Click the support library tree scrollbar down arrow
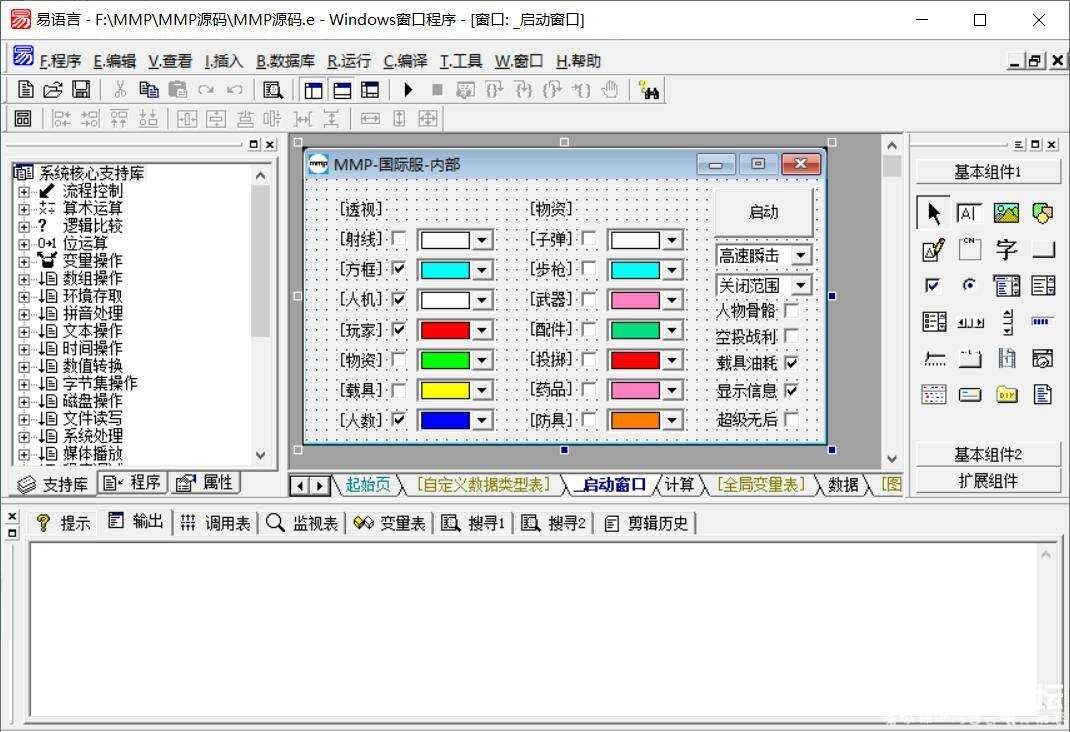Viewport: 1070px width, 732px height. coord(261,455)
